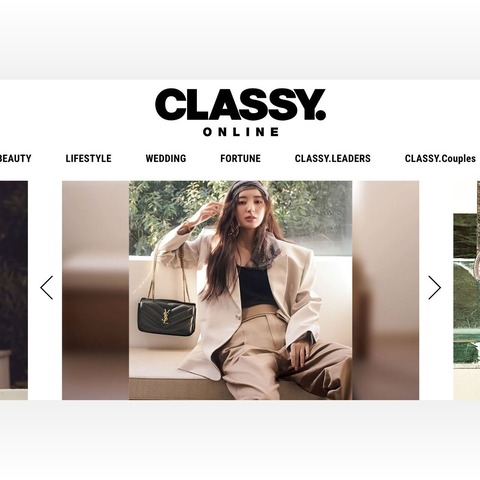
Task: Select the WEDDING navigation item
Action: pos(166,158)
